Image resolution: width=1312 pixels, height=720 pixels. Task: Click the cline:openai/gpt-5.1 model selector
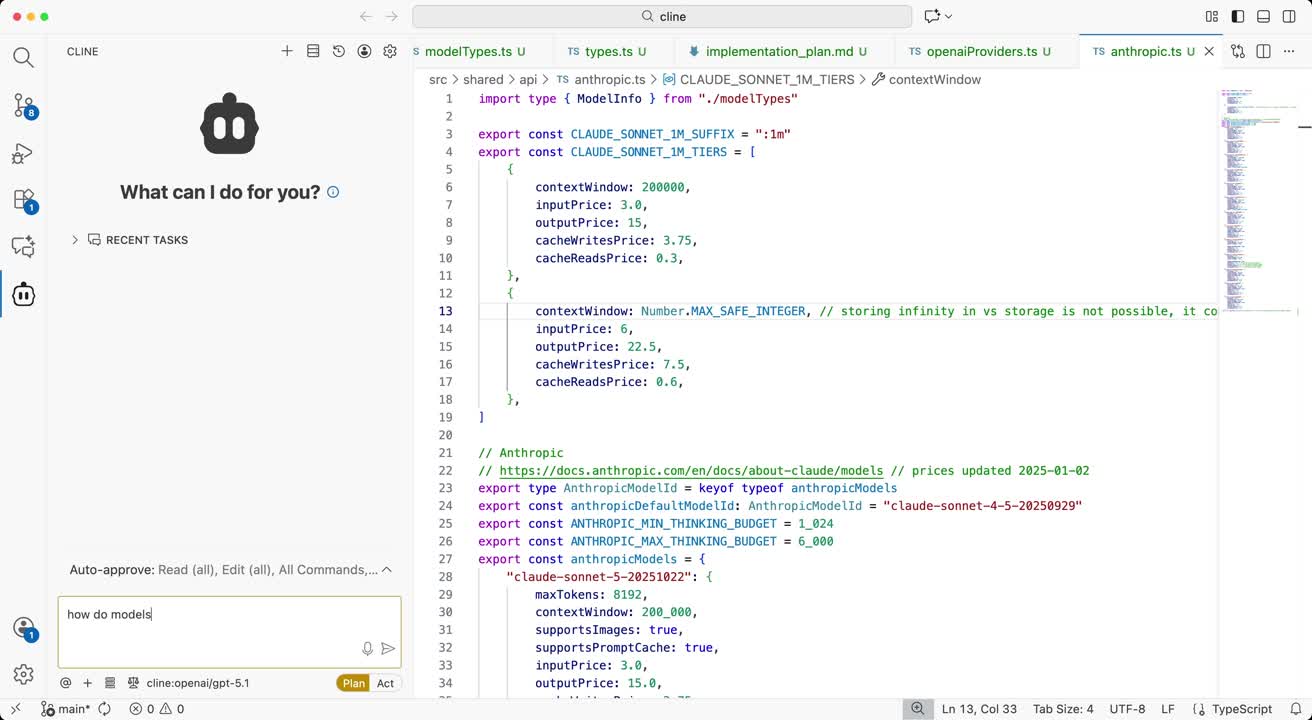[x=197, y=683]
